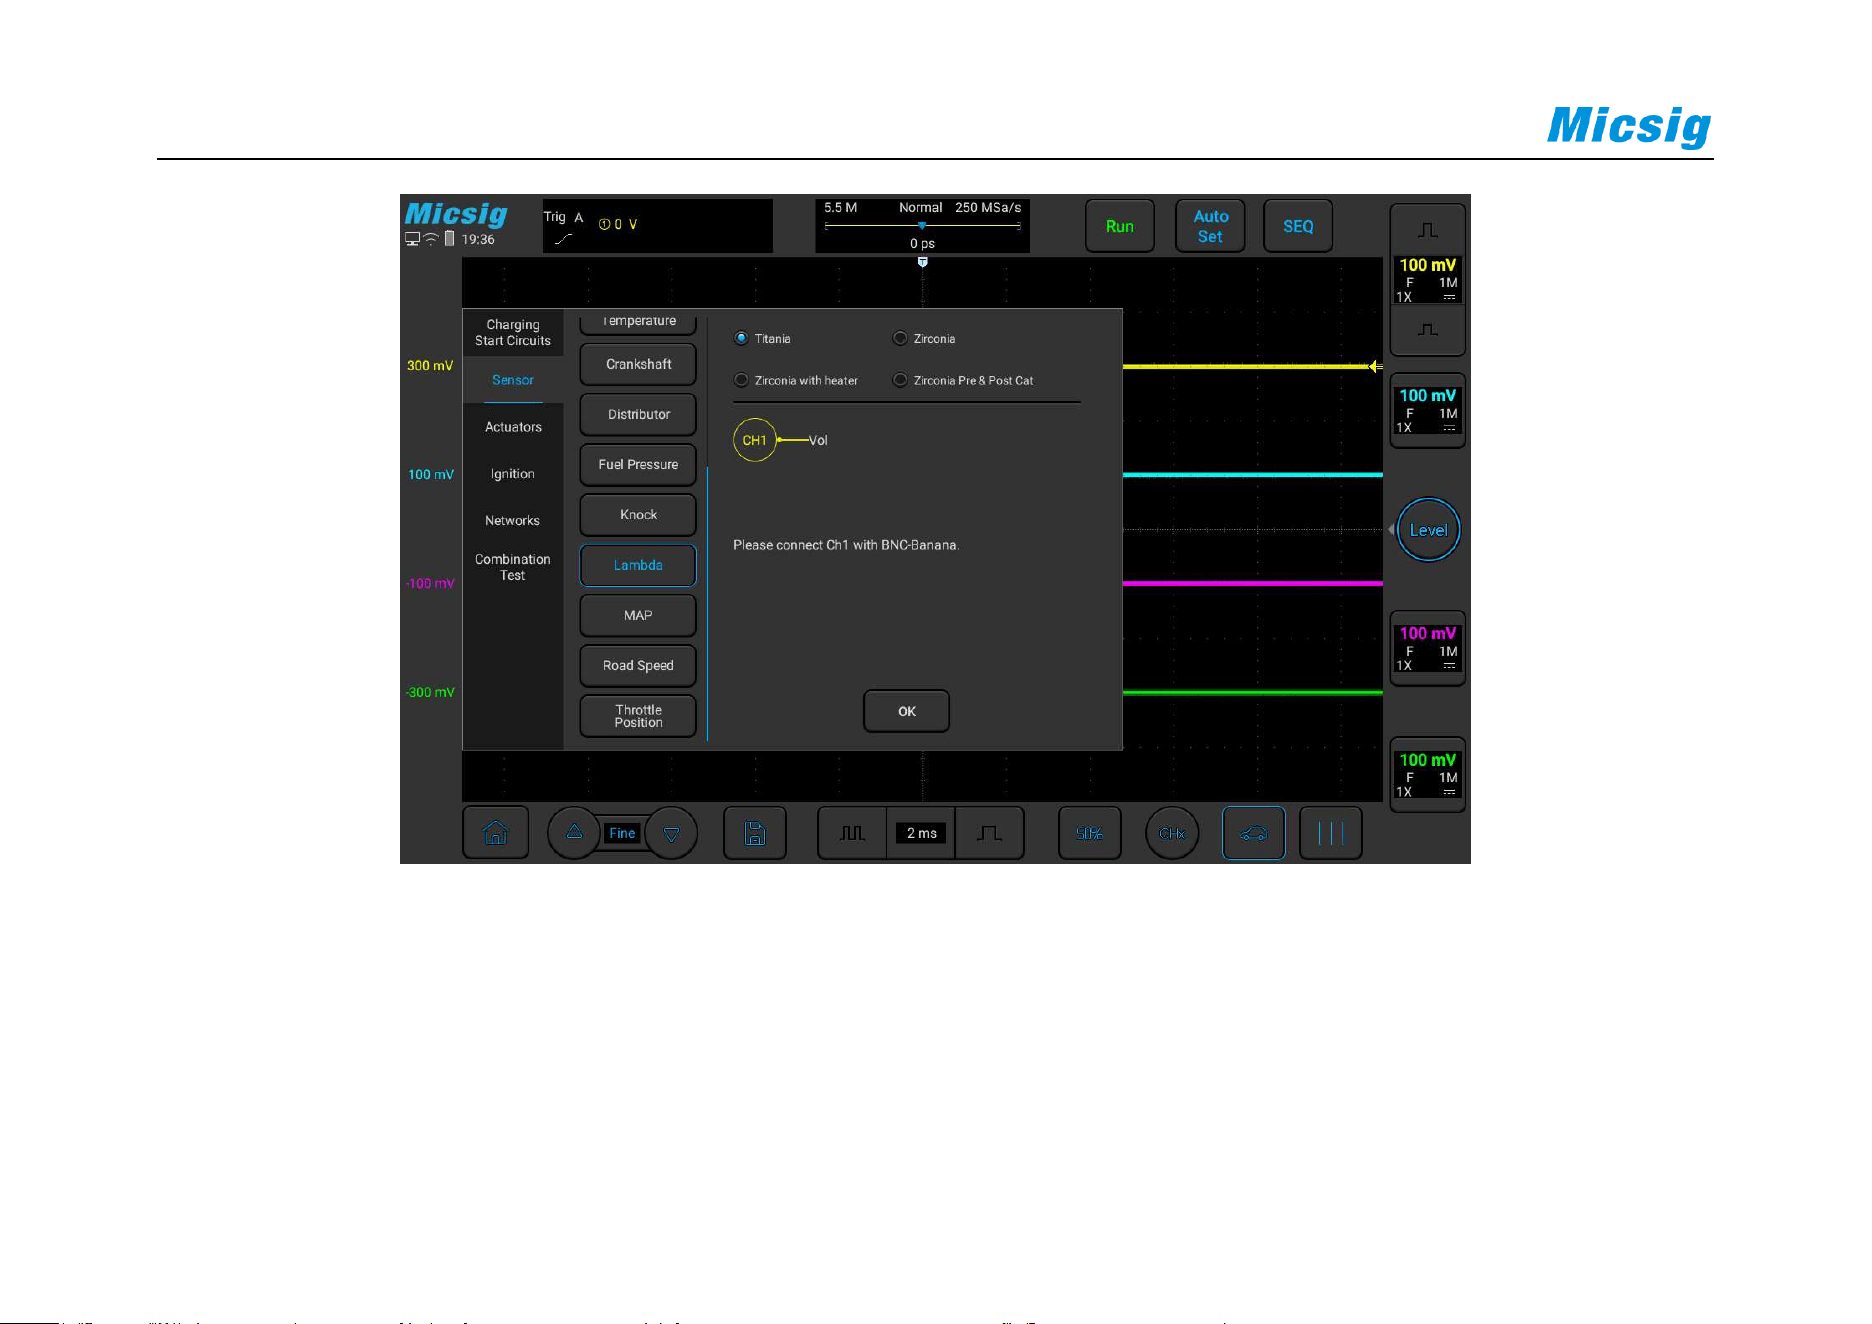The width and height of the screenshot is (1872, 1324).
Task: Open Charging Start Circuits category
Action: coord(513,333)
